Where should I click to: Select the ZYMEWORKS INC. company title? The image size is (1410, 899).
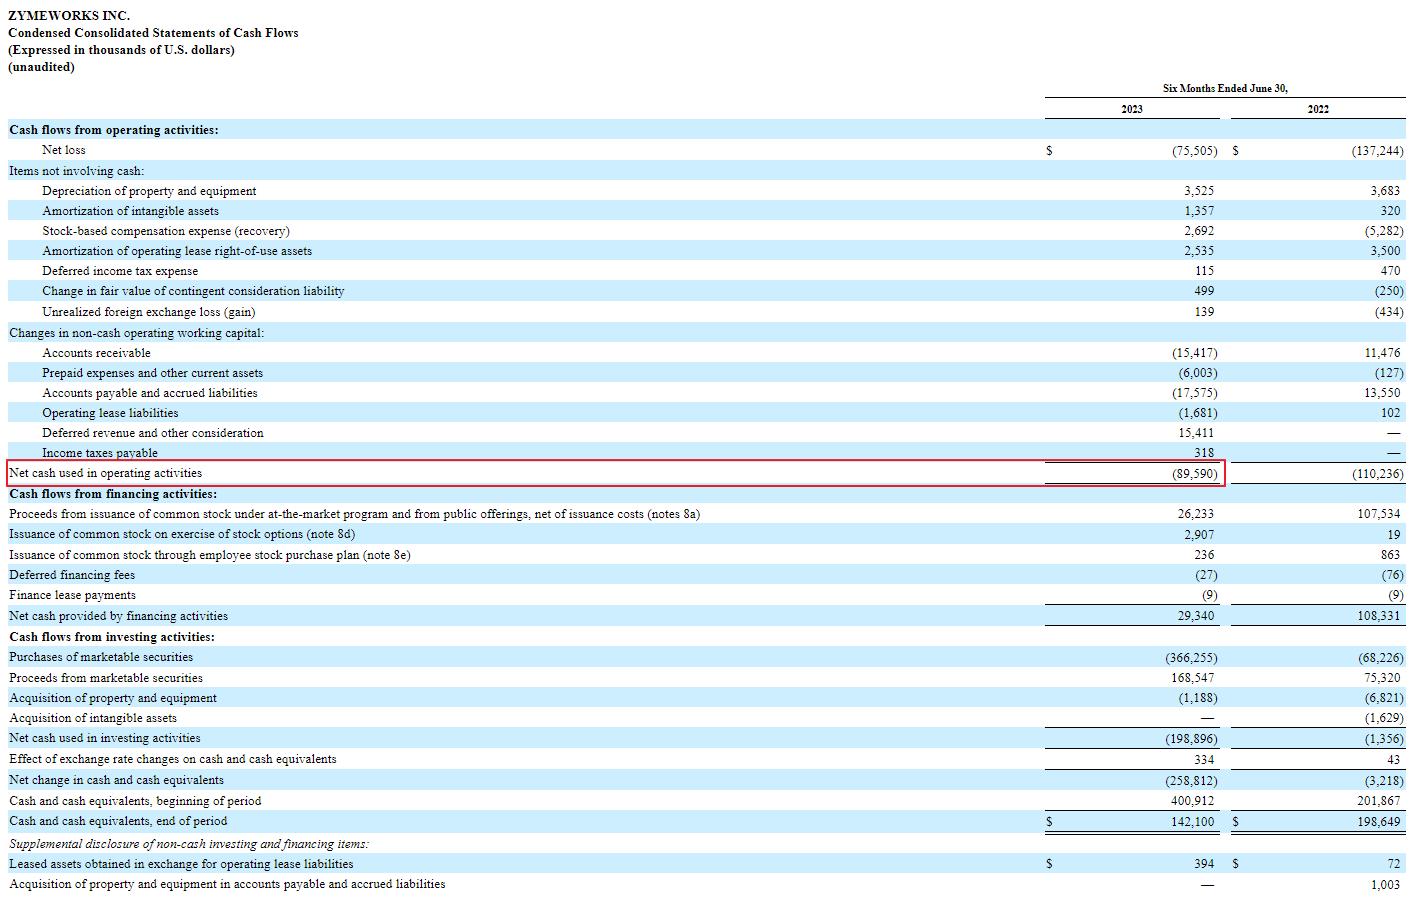point(68,15)
